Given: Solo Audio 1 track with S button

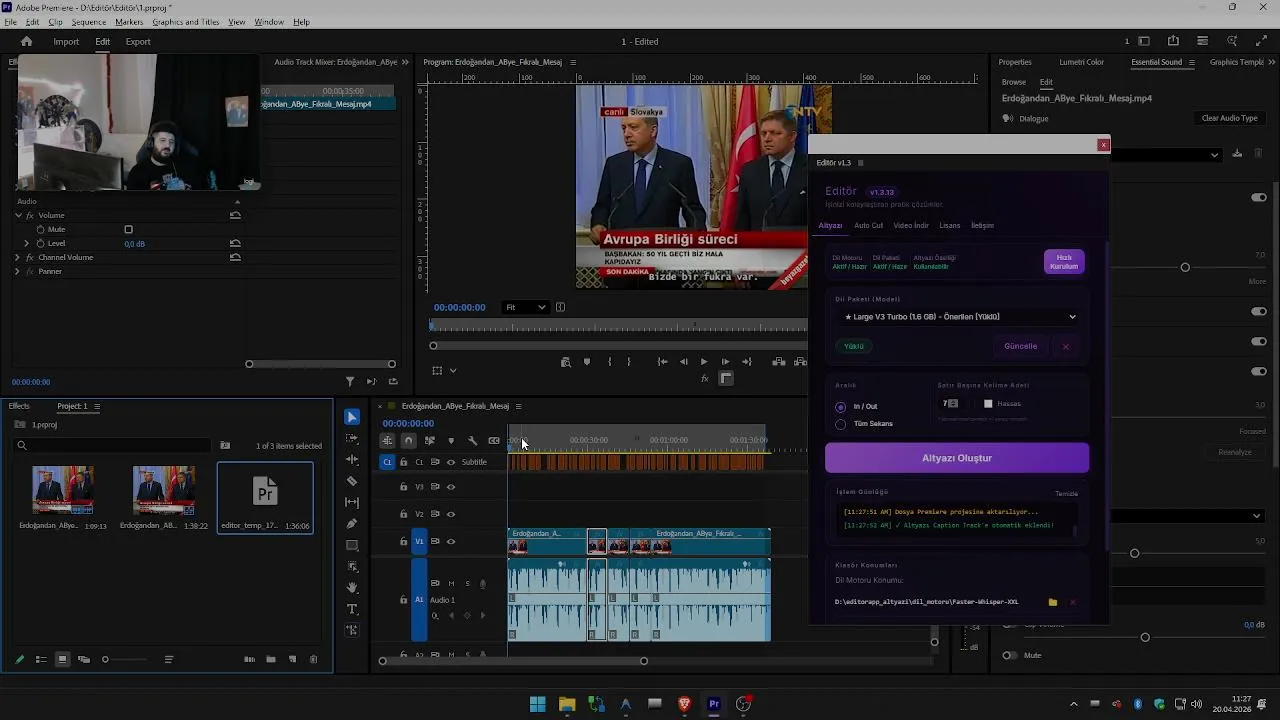Looking at the screenshot, I should [x=467, y=583].
